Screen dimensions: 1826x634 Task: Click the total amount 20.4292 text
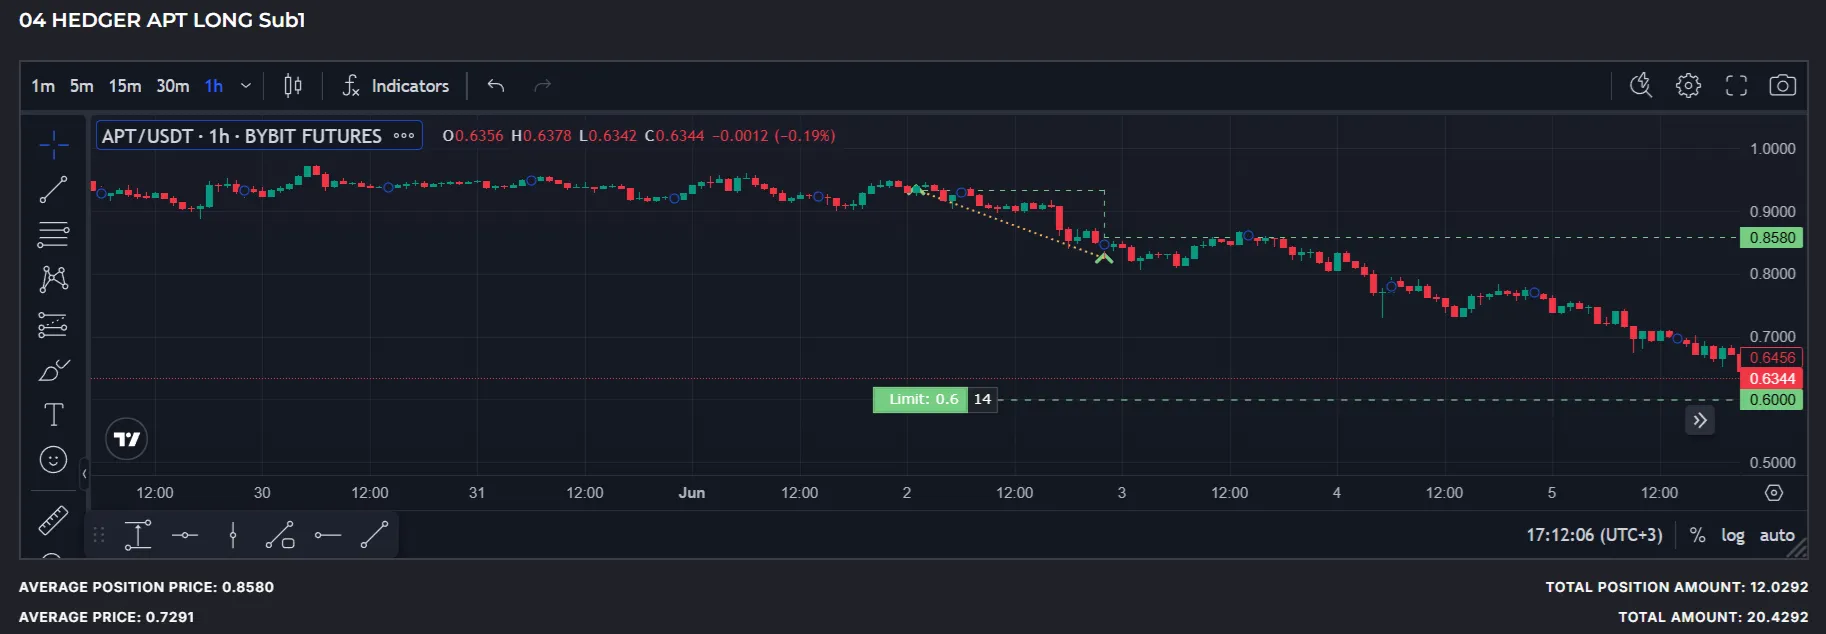point(1713,617)
